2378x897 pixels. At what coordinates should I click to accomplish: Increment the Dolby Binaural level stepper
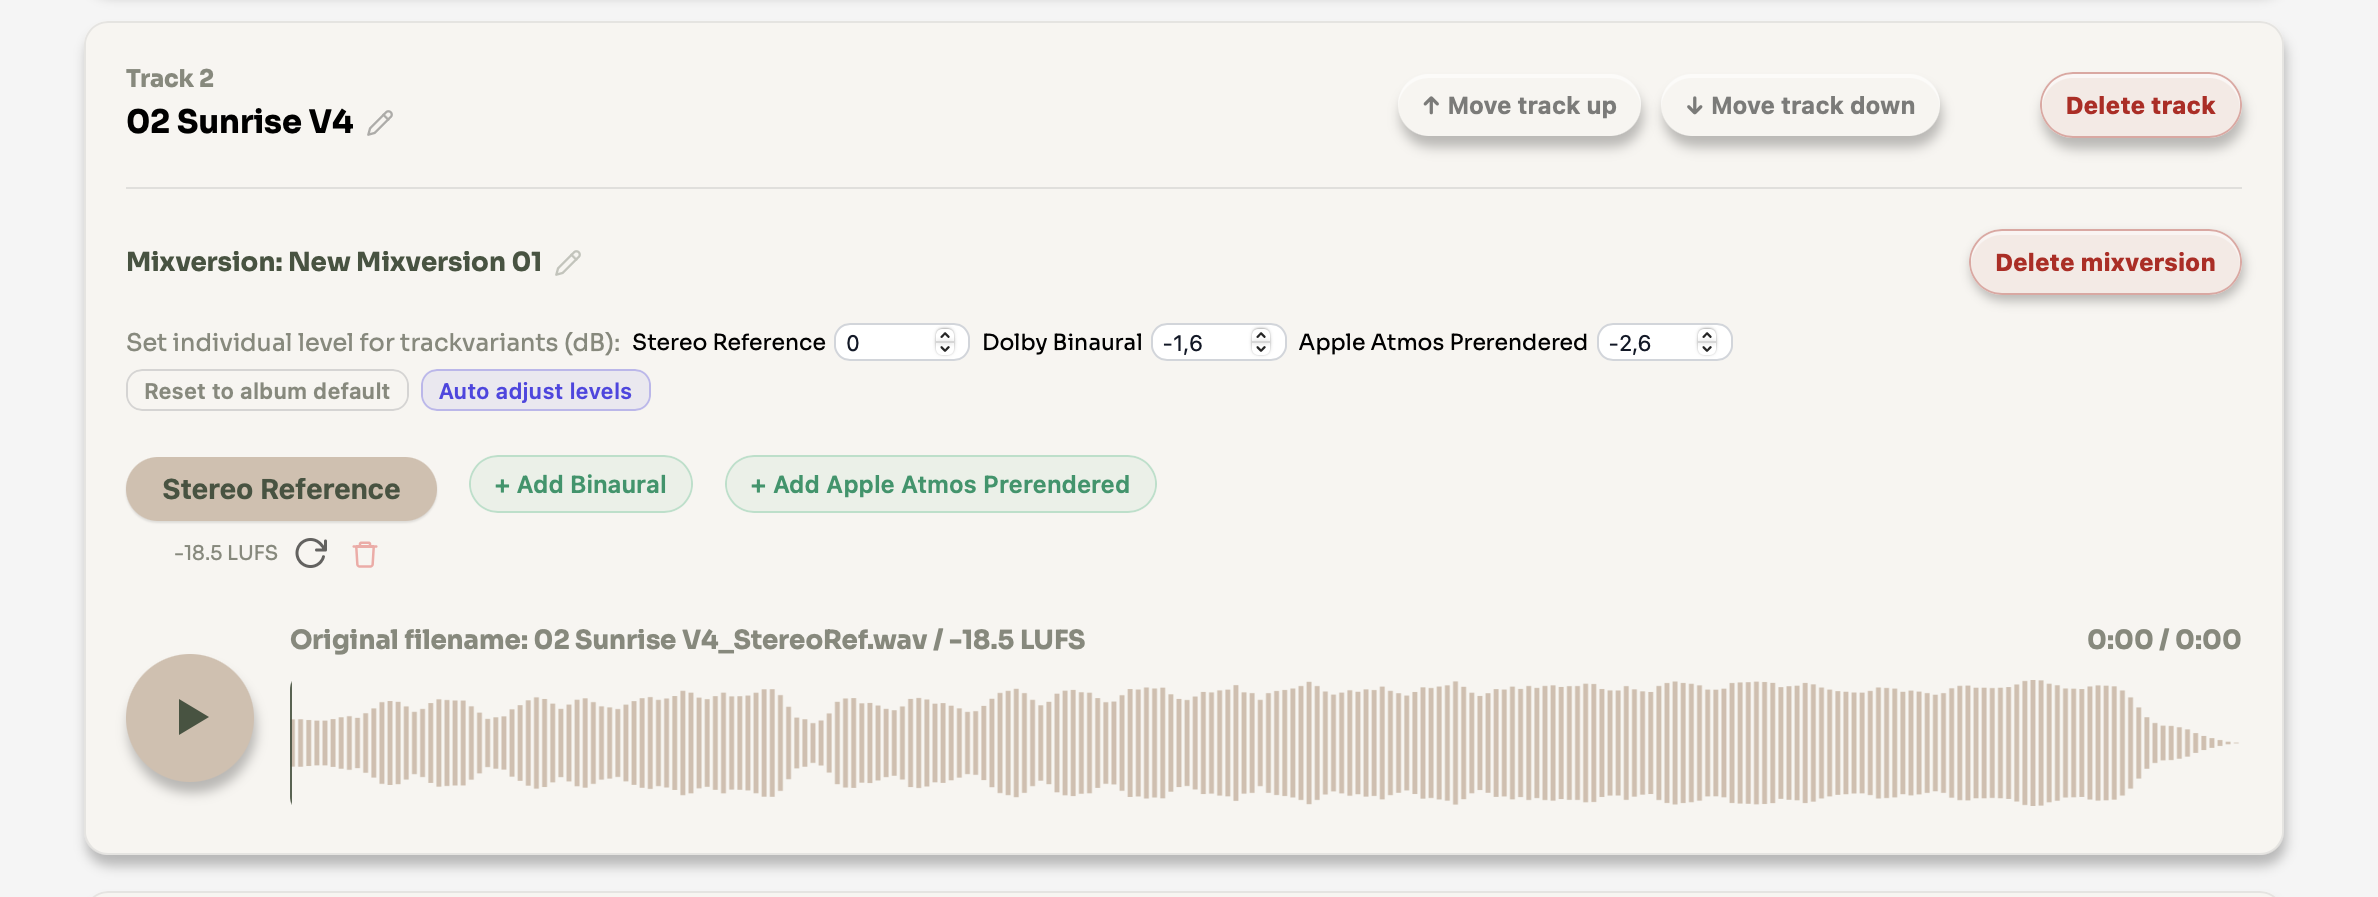point(1260,335)
